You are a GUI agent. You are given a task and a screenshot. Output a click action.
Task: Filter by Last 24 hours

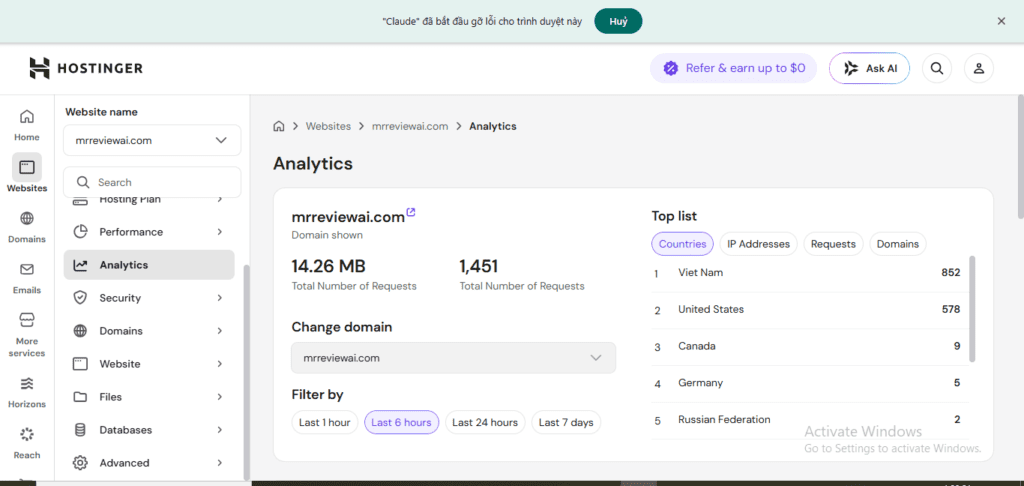point(485,422)
